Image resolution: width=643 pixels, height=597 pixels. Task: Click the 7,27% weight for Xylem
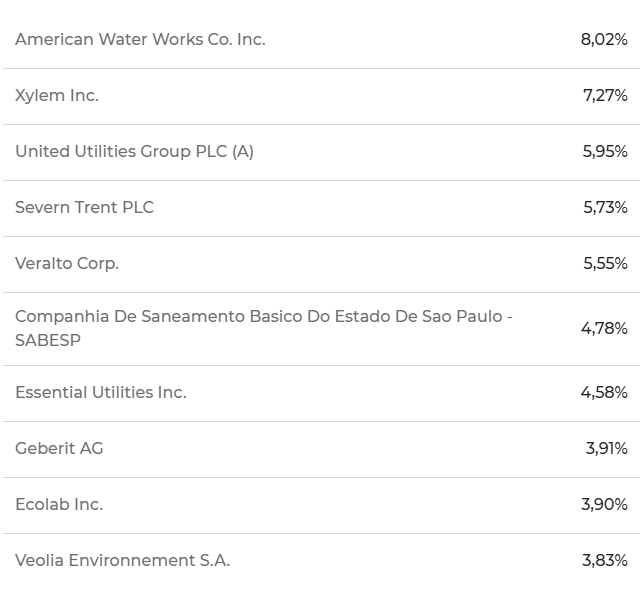[x=605, y=96]
